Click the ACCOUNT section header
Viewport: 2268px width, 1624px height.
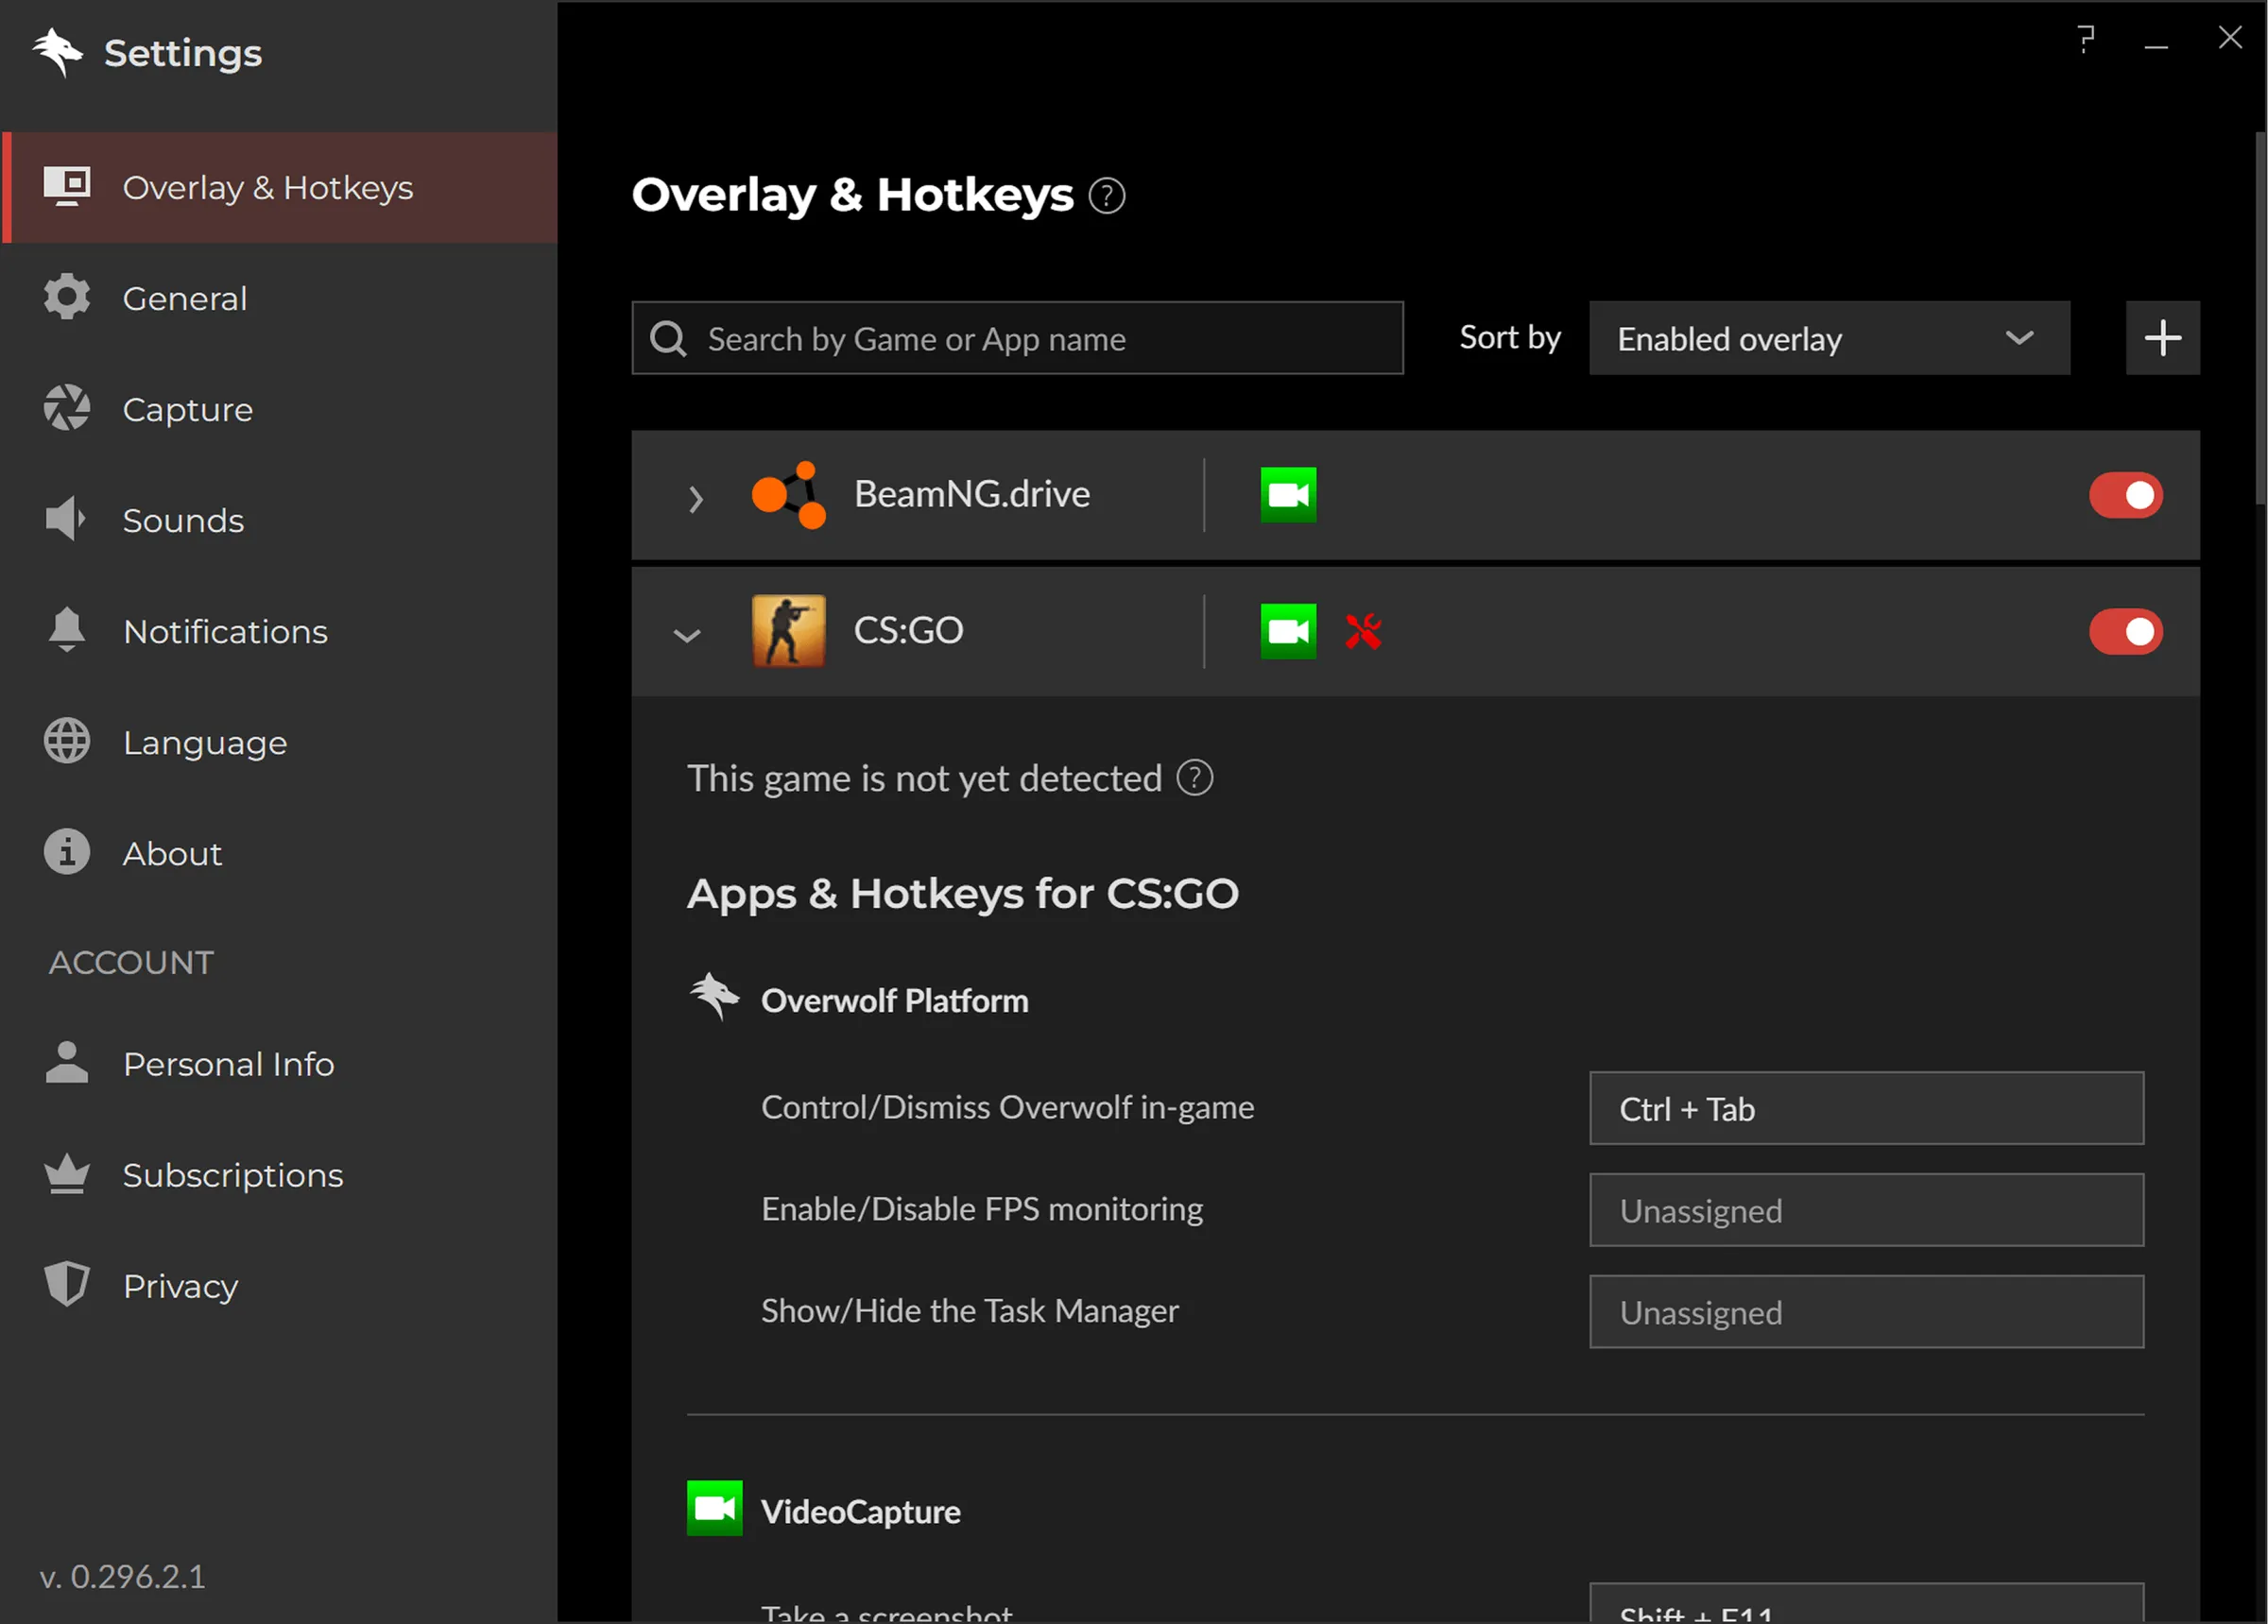coord(131,963)
